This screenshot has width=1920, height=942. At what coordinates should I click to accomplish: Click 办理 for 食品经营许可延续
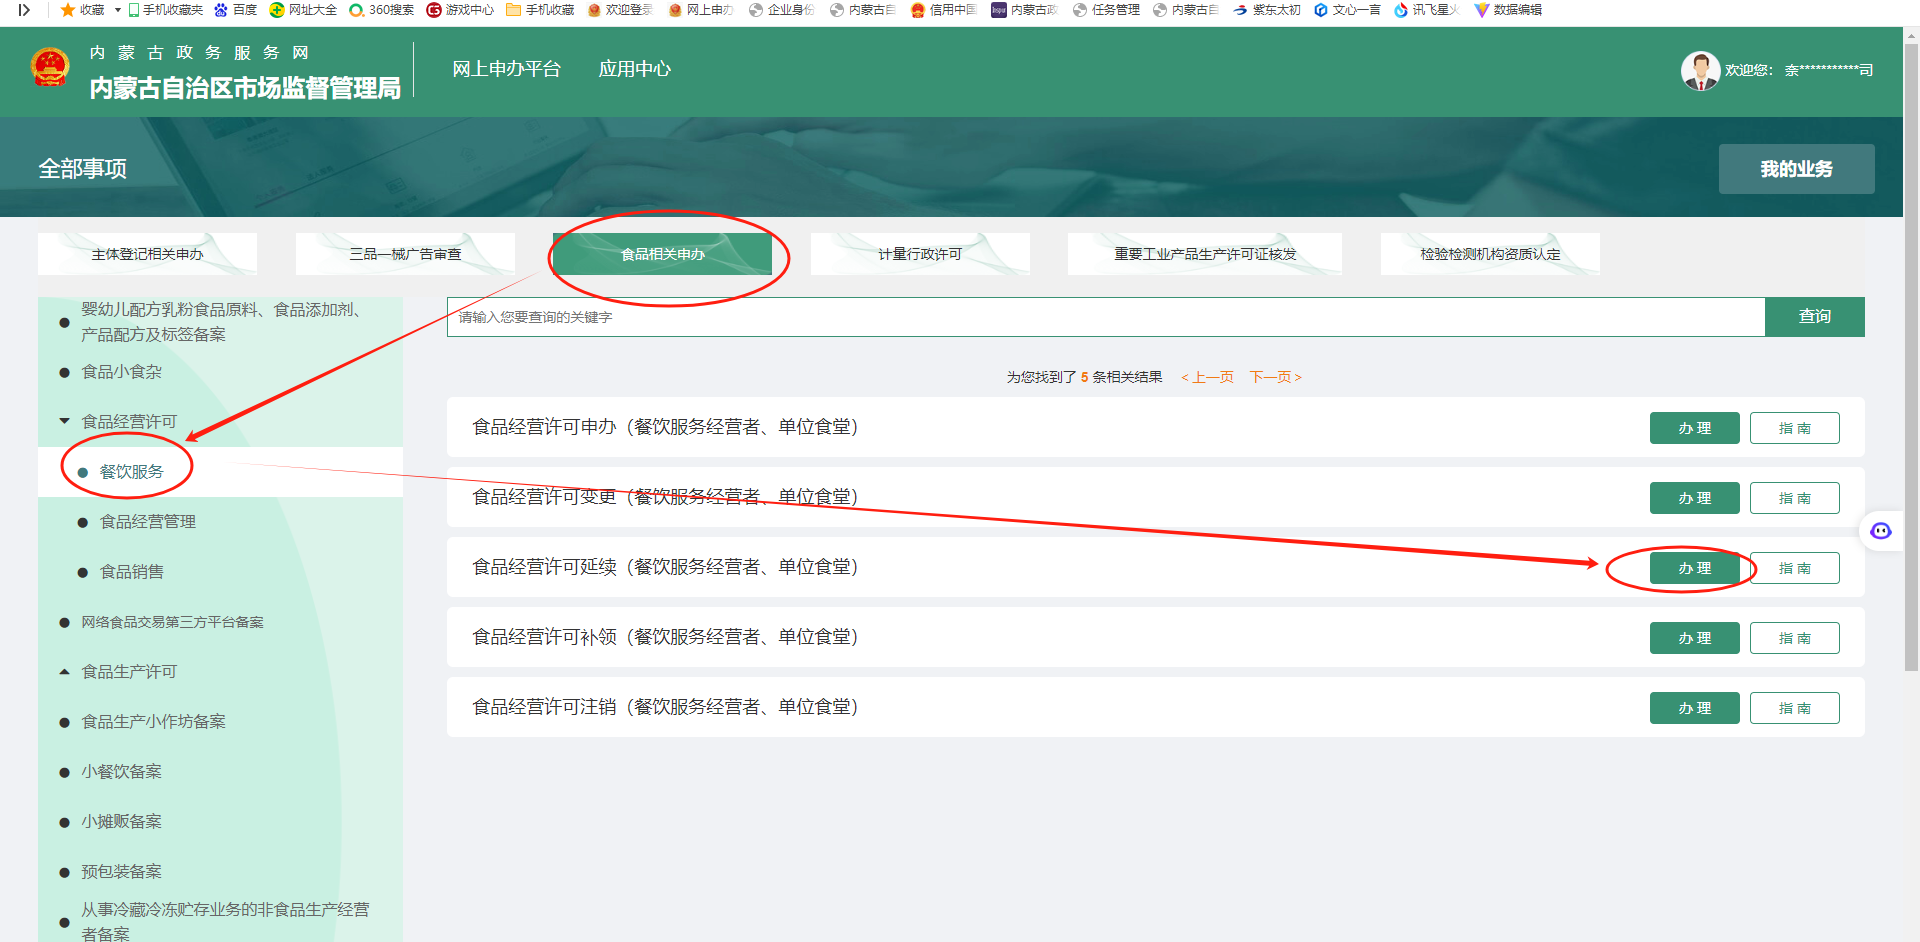[1694, 568]
